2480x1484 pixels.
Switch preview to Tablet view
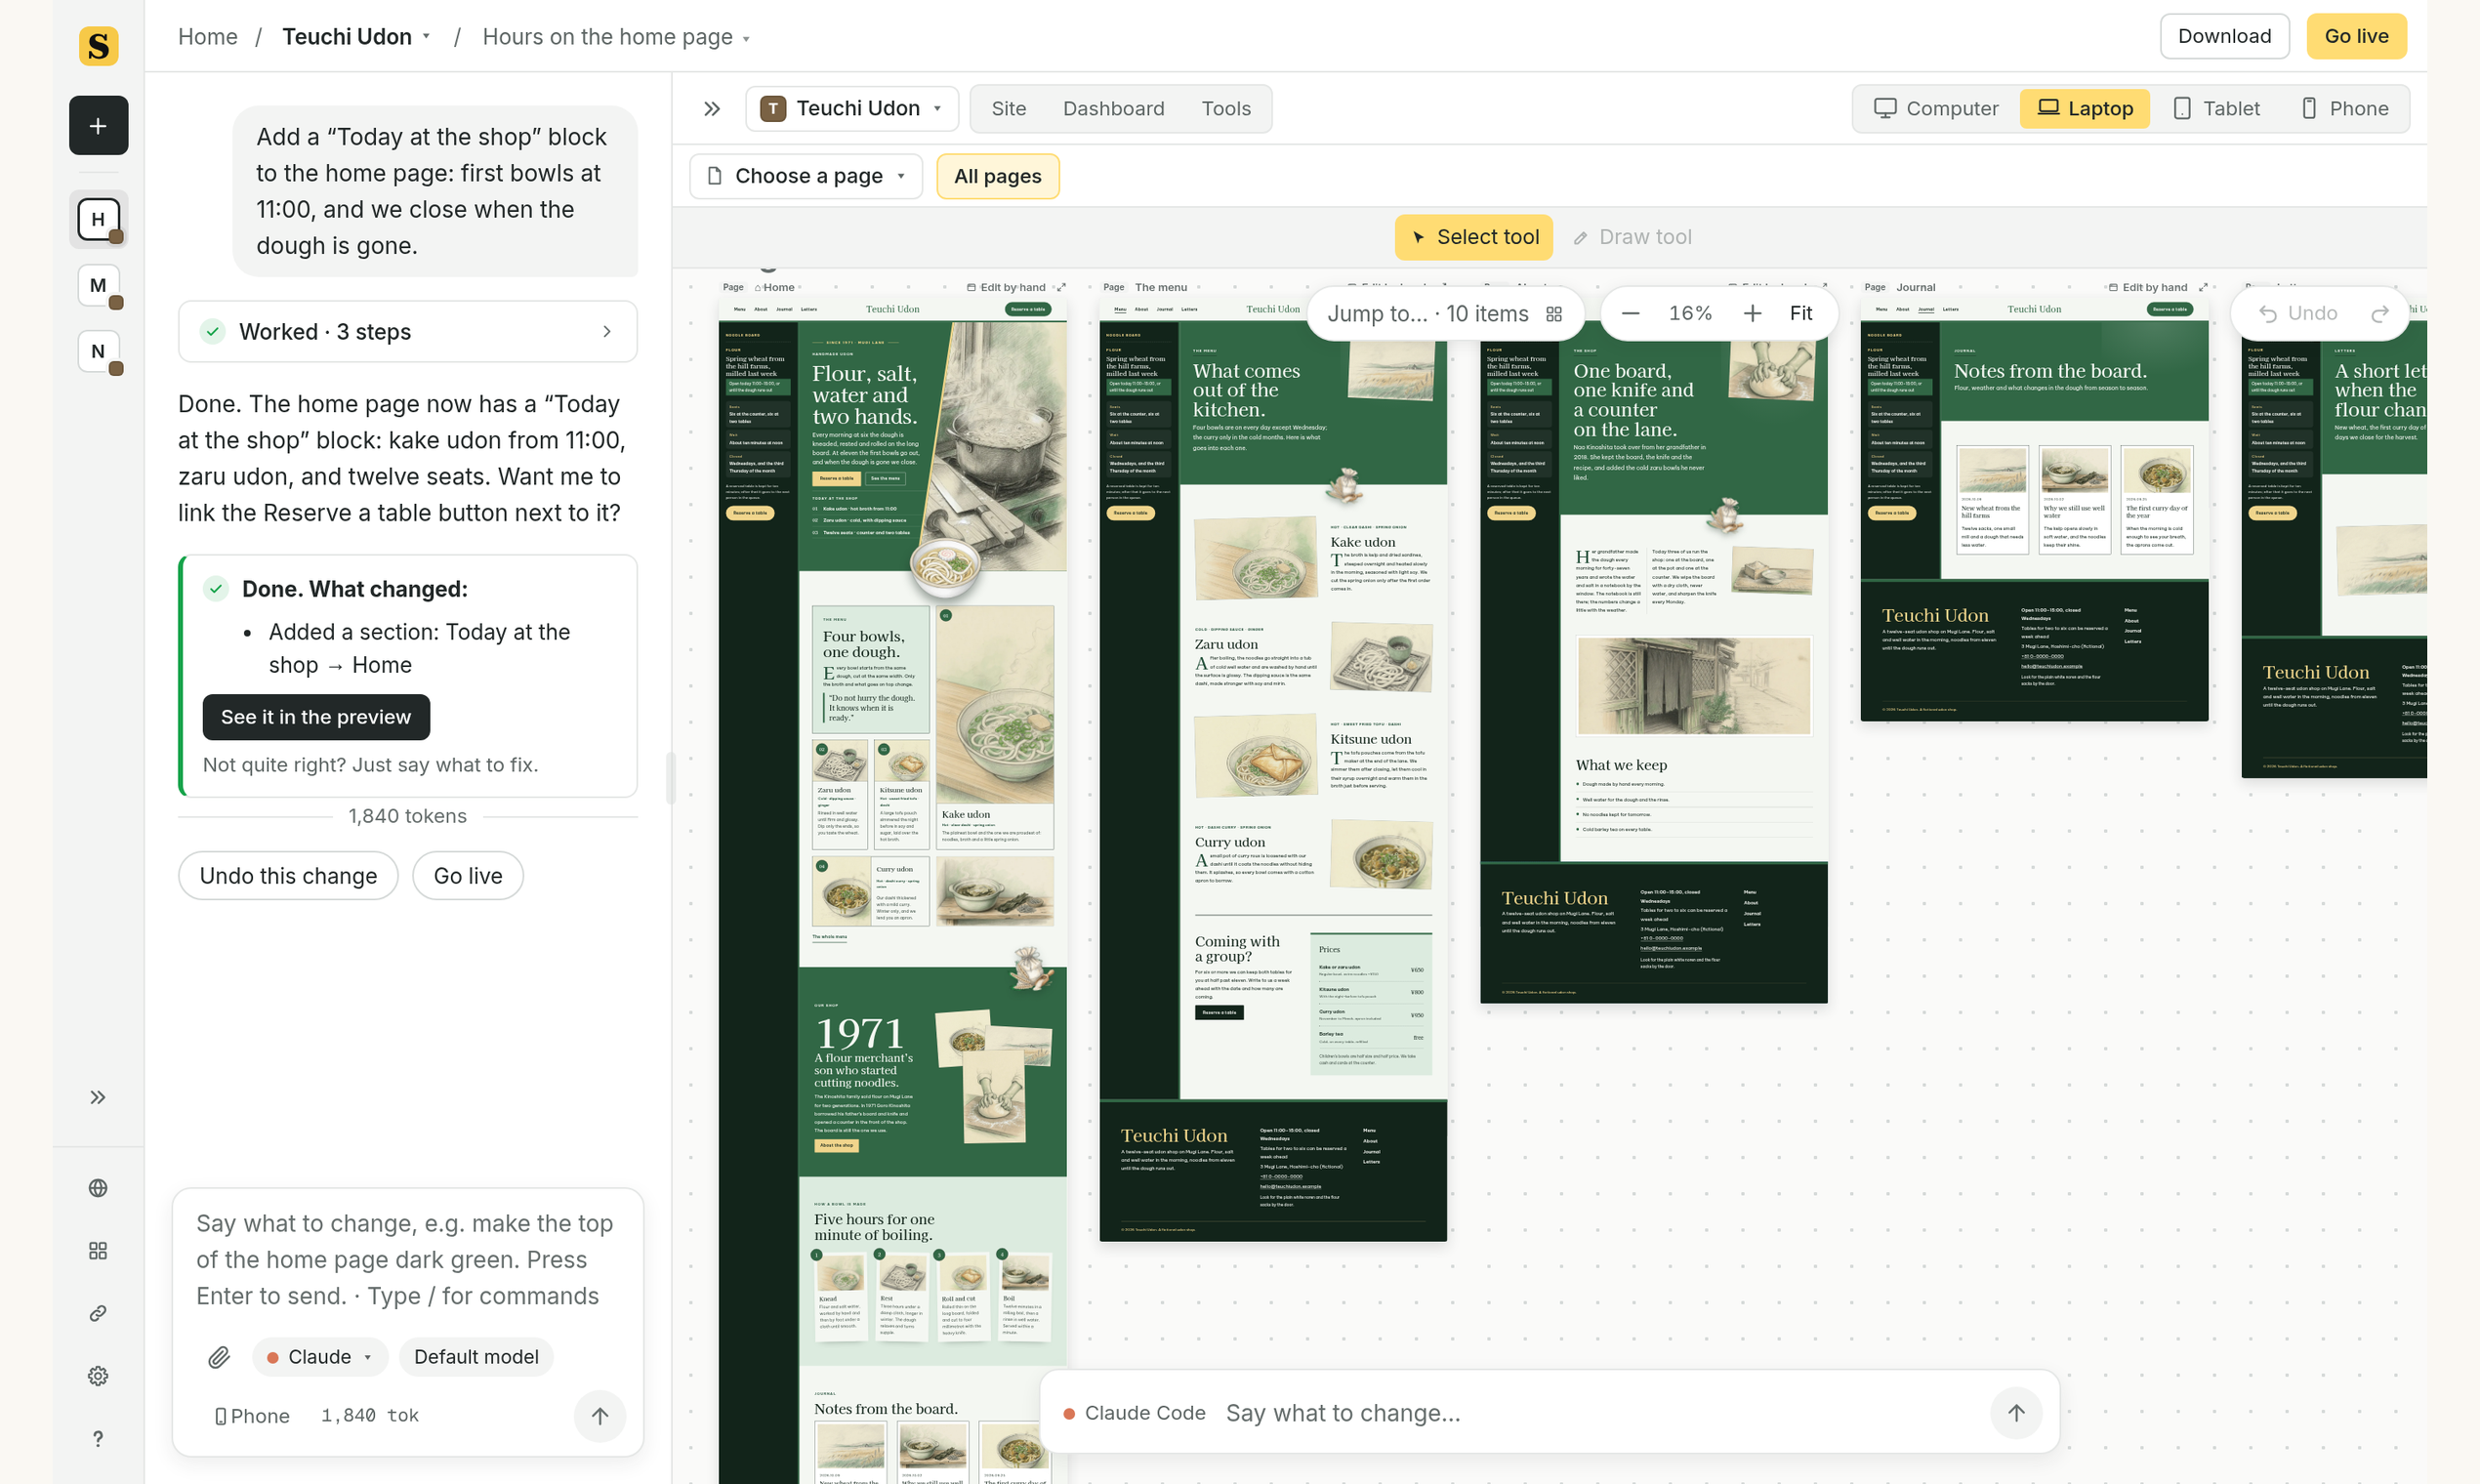pyautogui.click(x=2217, y=108)
